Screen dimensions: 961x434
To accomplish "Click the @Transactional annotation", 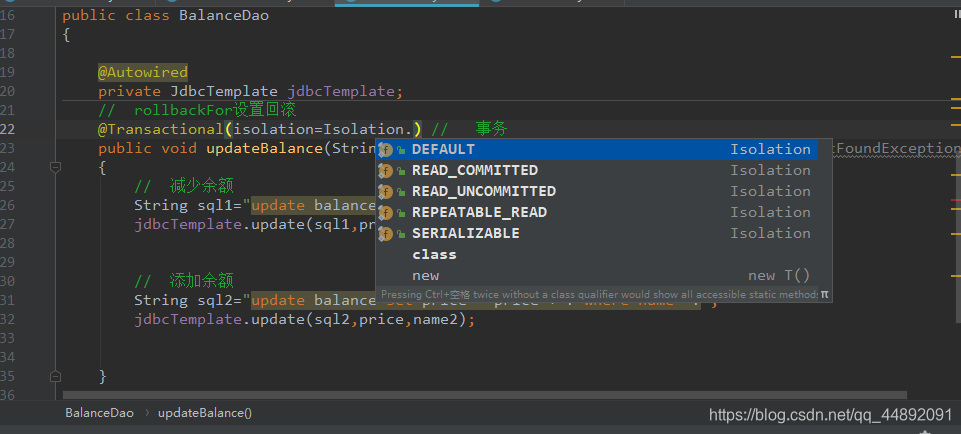I will pyautogui.click(x=161, y=129).
